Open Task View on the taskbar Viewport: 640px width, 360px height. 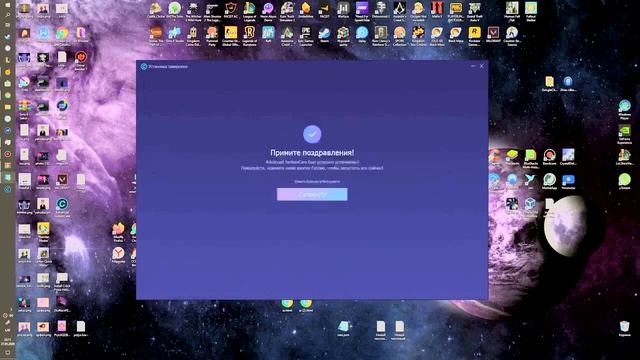[8, 25]
